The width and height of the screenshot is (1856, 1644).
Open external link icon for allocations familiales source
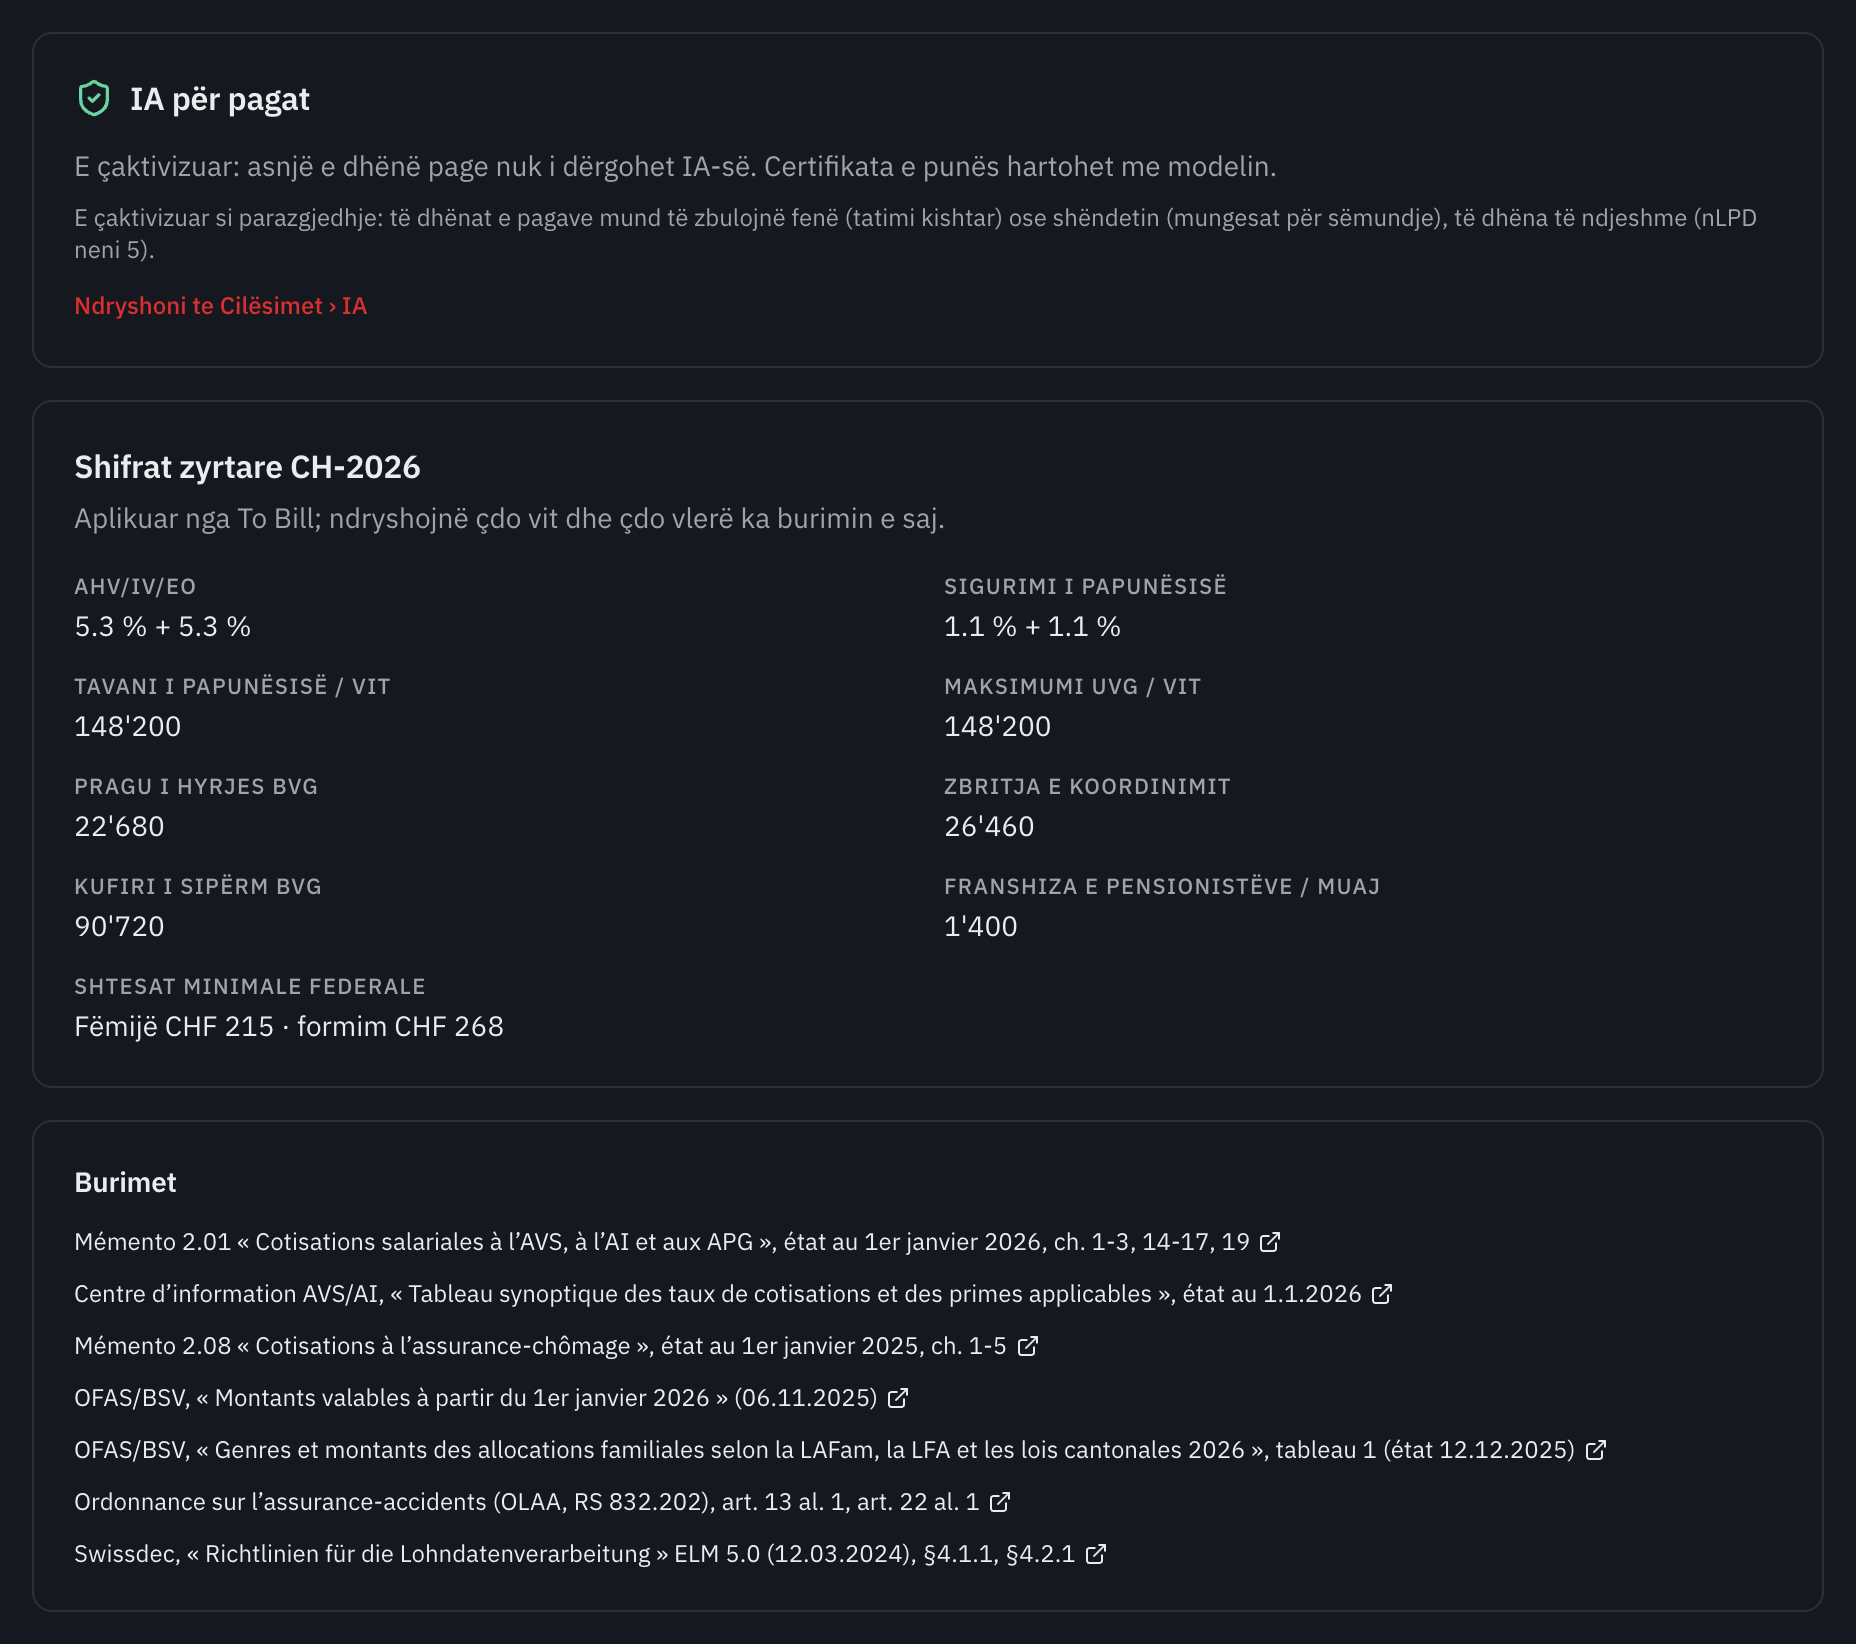click(1596, 1450)
